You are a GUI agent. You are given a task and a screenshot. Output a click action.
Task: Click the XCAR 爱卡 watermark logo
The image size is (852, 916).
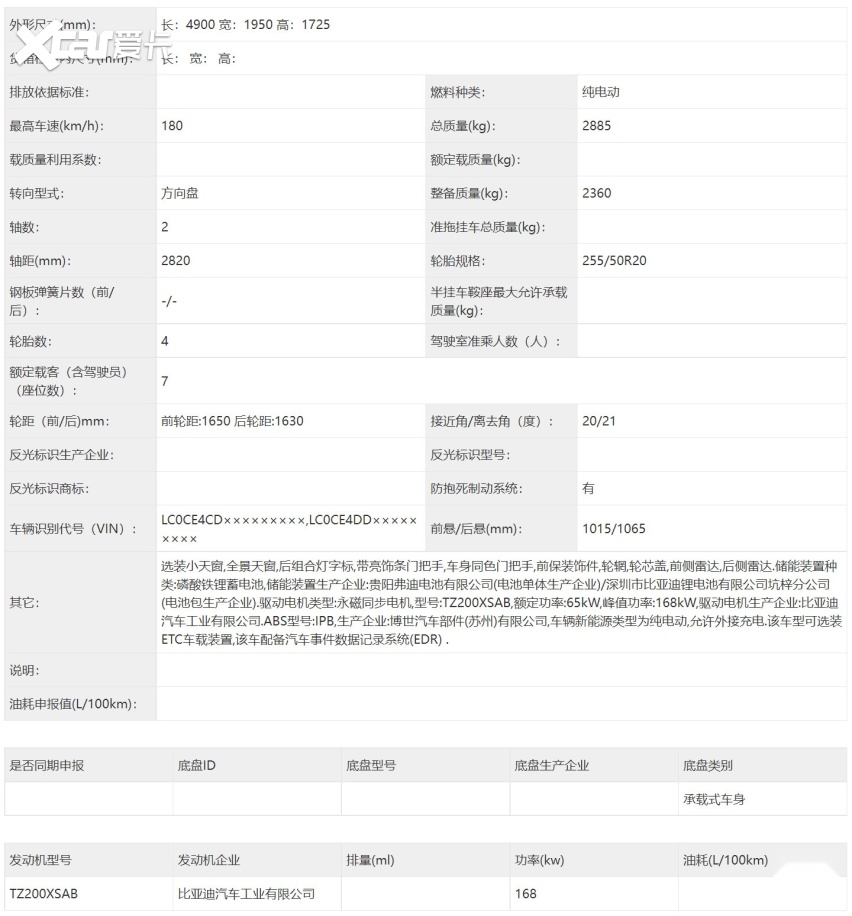[x=98, y=42]
